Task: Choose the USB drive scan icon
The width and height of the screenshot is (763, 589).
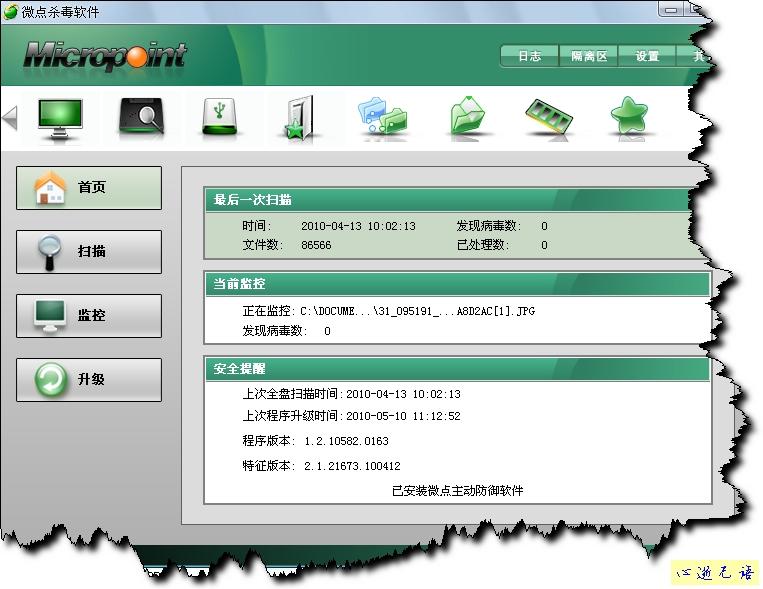Action: coord(220,117)
